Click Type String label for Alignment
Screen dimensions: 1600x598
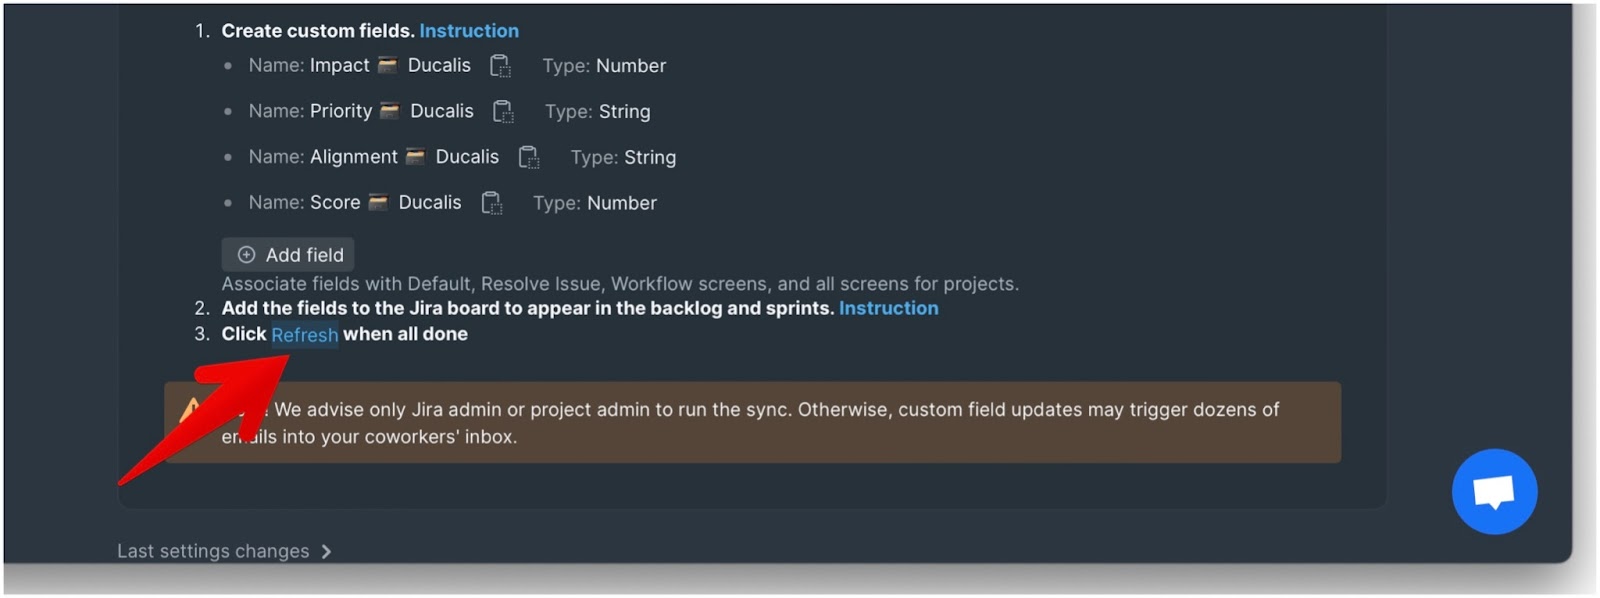[x=623, y=158]
